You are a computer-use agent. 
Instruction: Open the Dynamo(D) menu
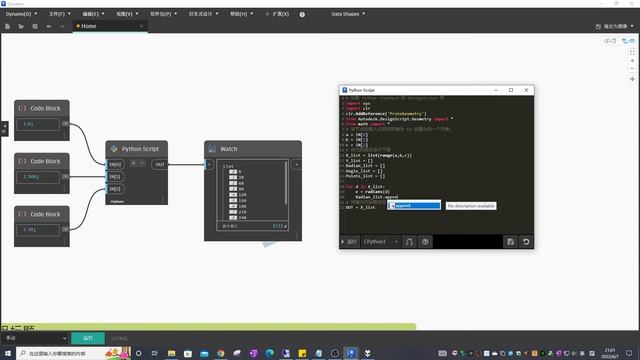21,14
